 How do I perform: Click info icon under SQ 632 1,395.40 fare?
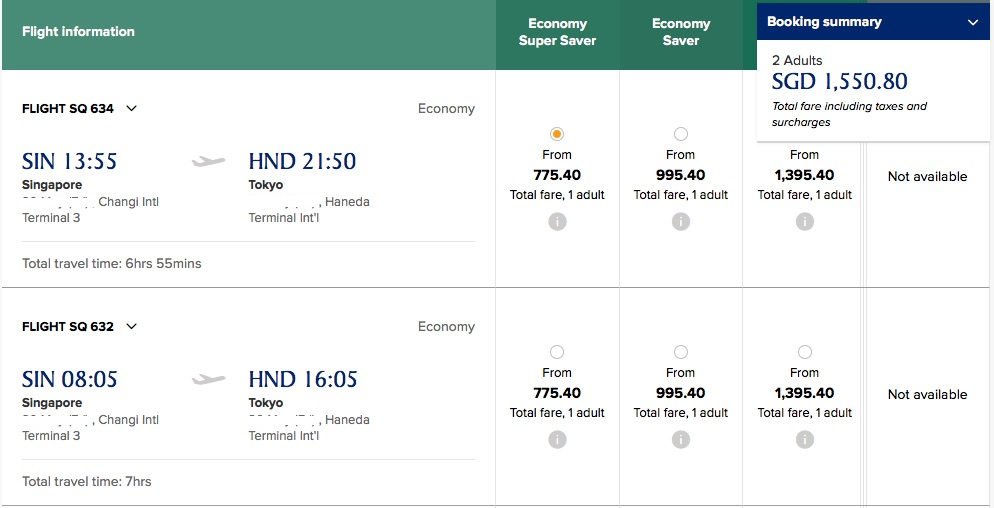(805, 440)
